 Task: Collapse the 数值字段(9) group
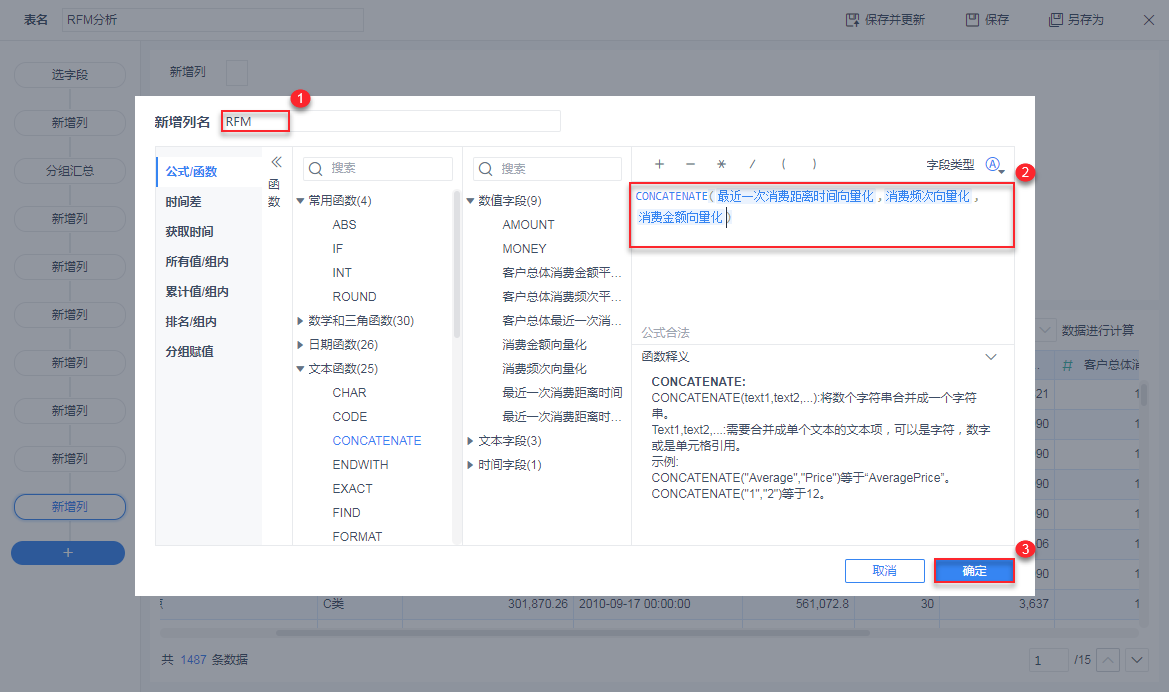click(470, 201)
